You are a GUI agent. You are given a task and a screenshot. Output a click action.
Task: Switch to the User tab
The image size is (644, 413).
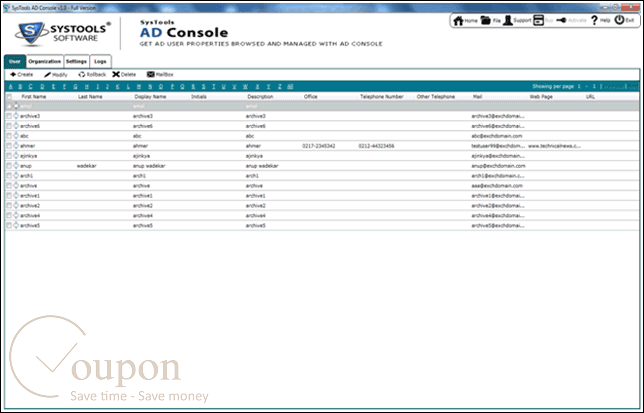[x=15, y=62]
